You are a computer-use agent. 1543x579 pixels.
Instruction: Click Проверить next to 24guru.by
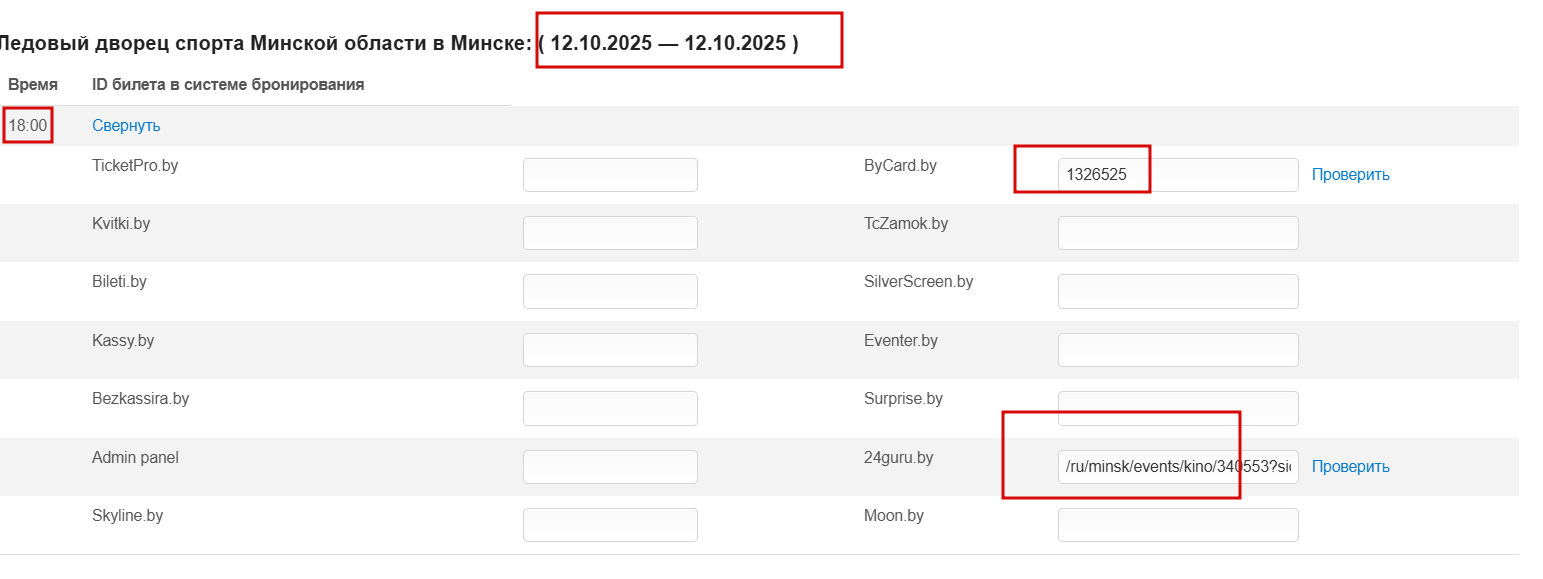click(1350, 467)
